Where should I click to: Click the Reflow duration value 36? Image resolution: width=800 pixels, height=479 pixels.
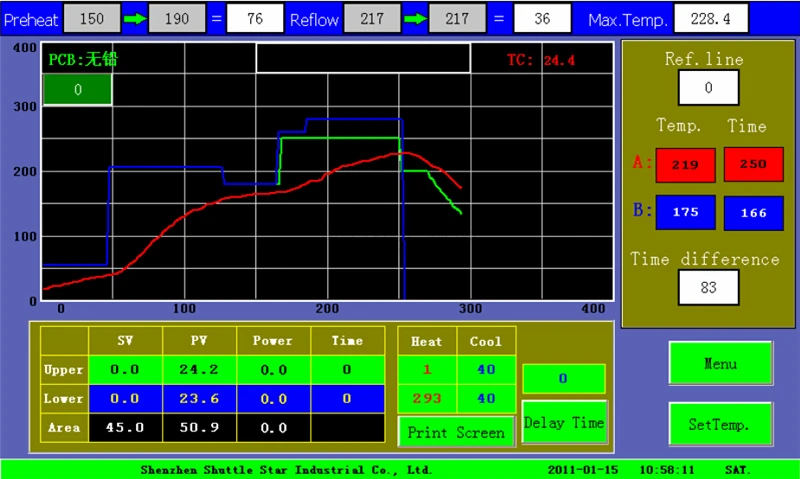coord(542,19)
